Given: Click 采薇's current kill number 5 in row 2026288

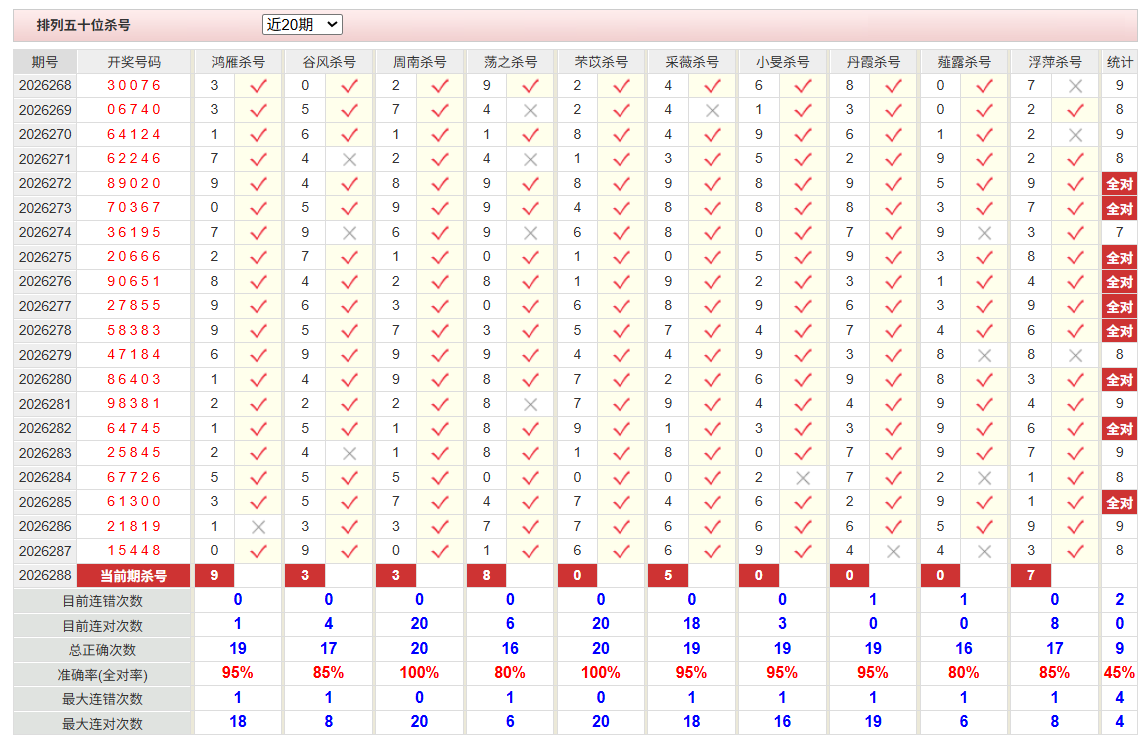Looking at the screenshot, I should point(668,575).
